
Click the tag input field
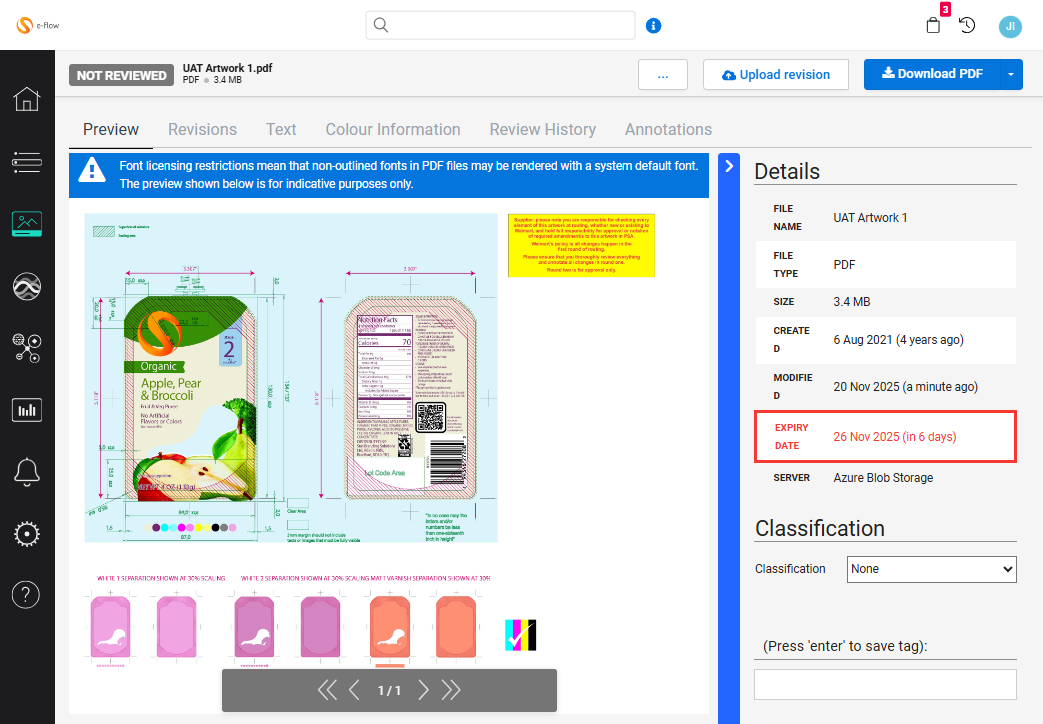click(x=884, y=684)
